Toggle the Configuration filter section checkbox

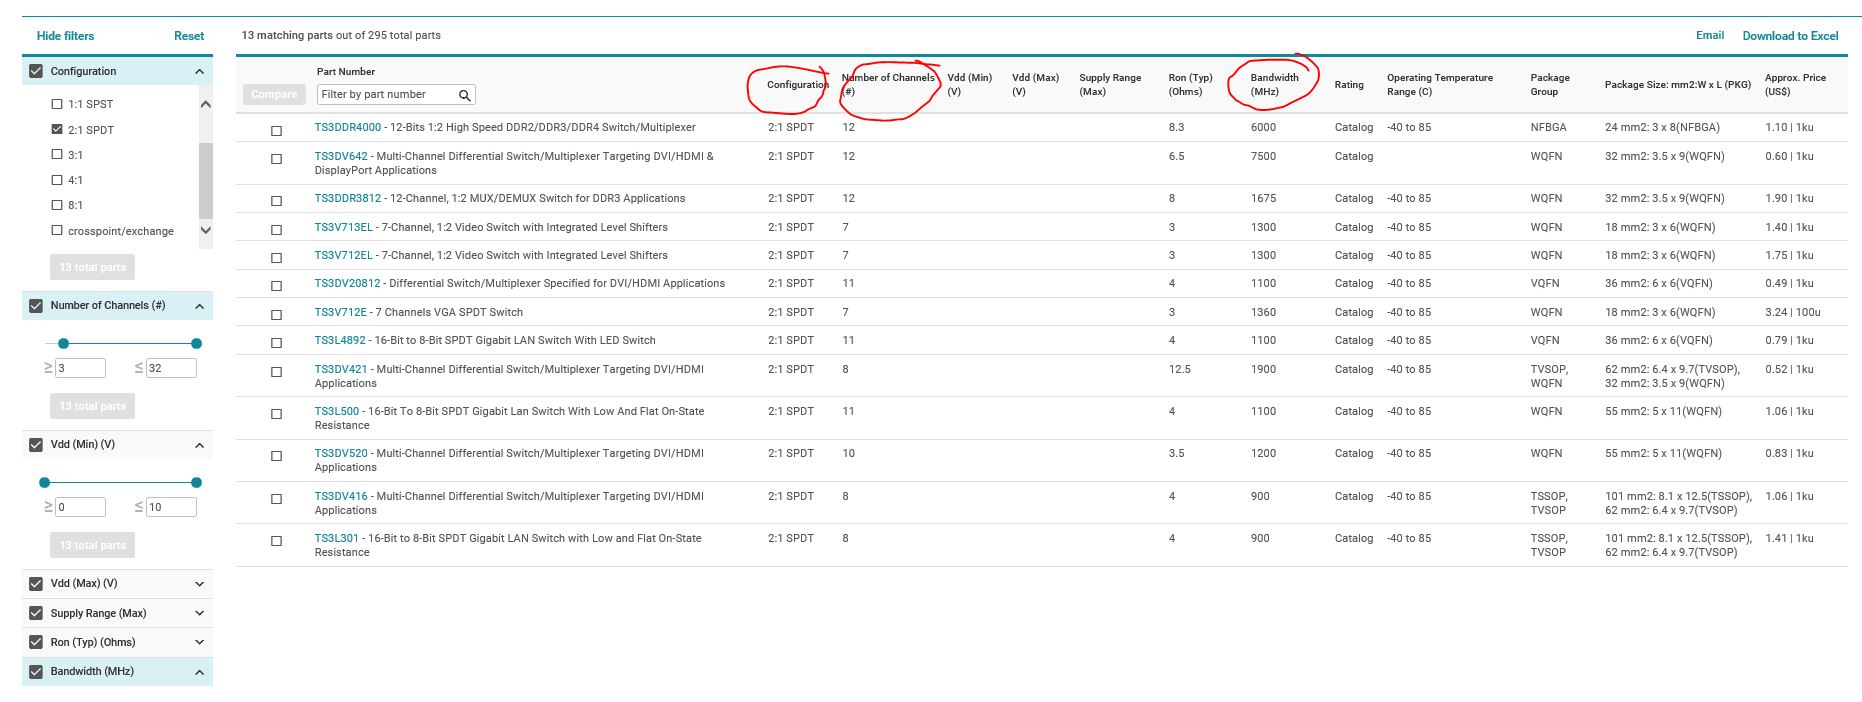coord(37,71)
